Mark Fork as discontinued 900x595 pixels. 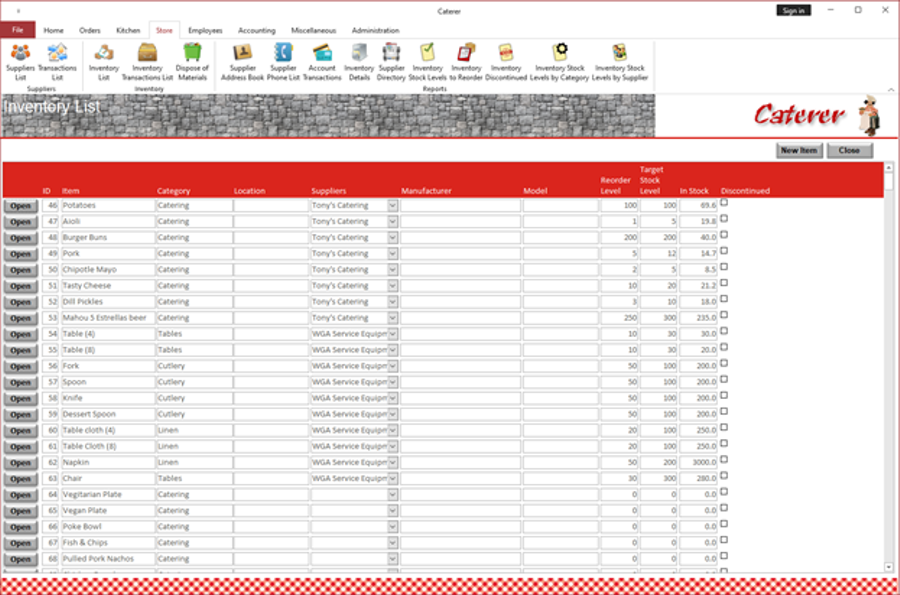point(724,363)
